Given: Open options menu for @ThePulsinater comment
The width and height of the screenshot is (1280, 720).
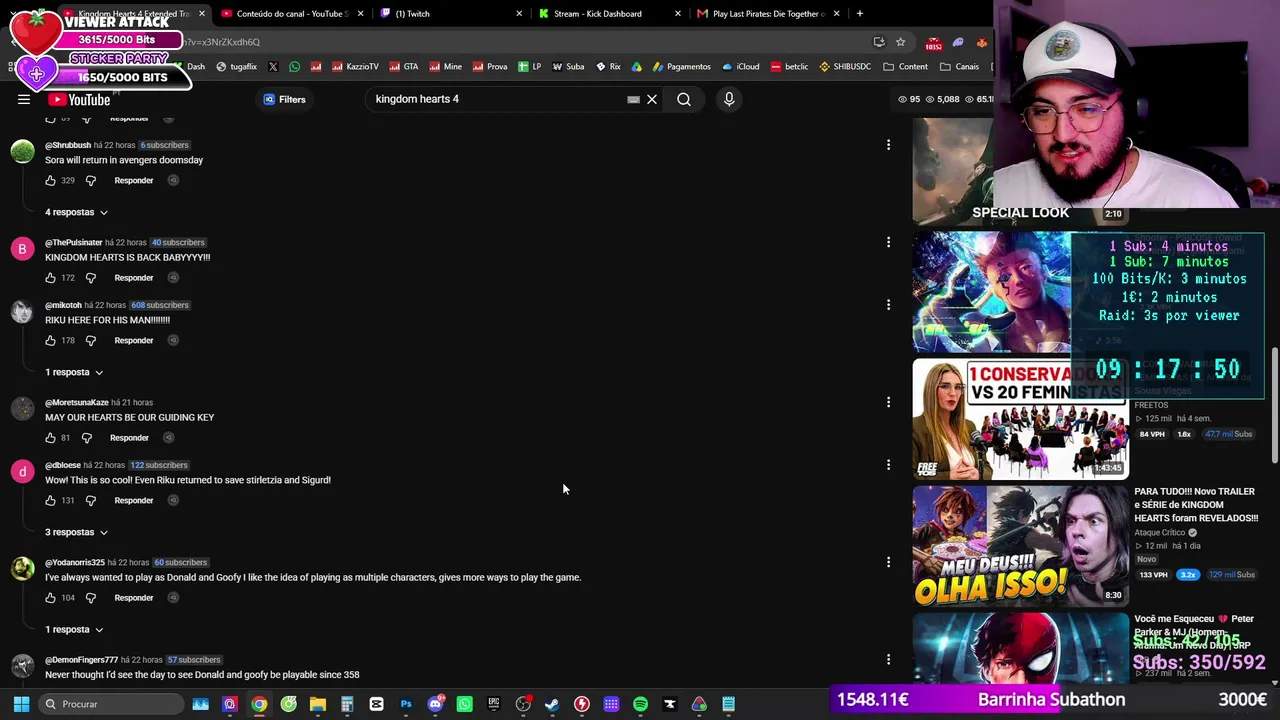Looking at the screenshot, I should click(x=888, y=242).
